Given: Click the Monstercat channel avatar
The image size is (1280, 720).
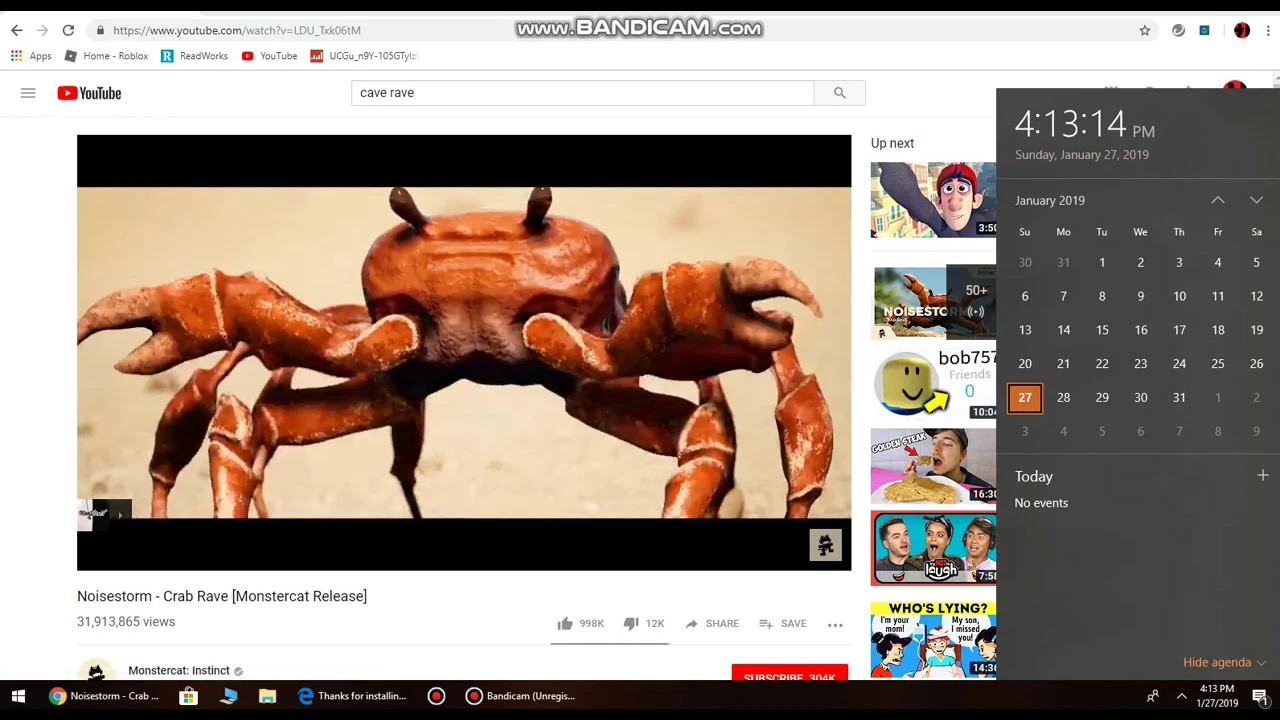Looking at the screenshot, I should (x=96, y=672).
